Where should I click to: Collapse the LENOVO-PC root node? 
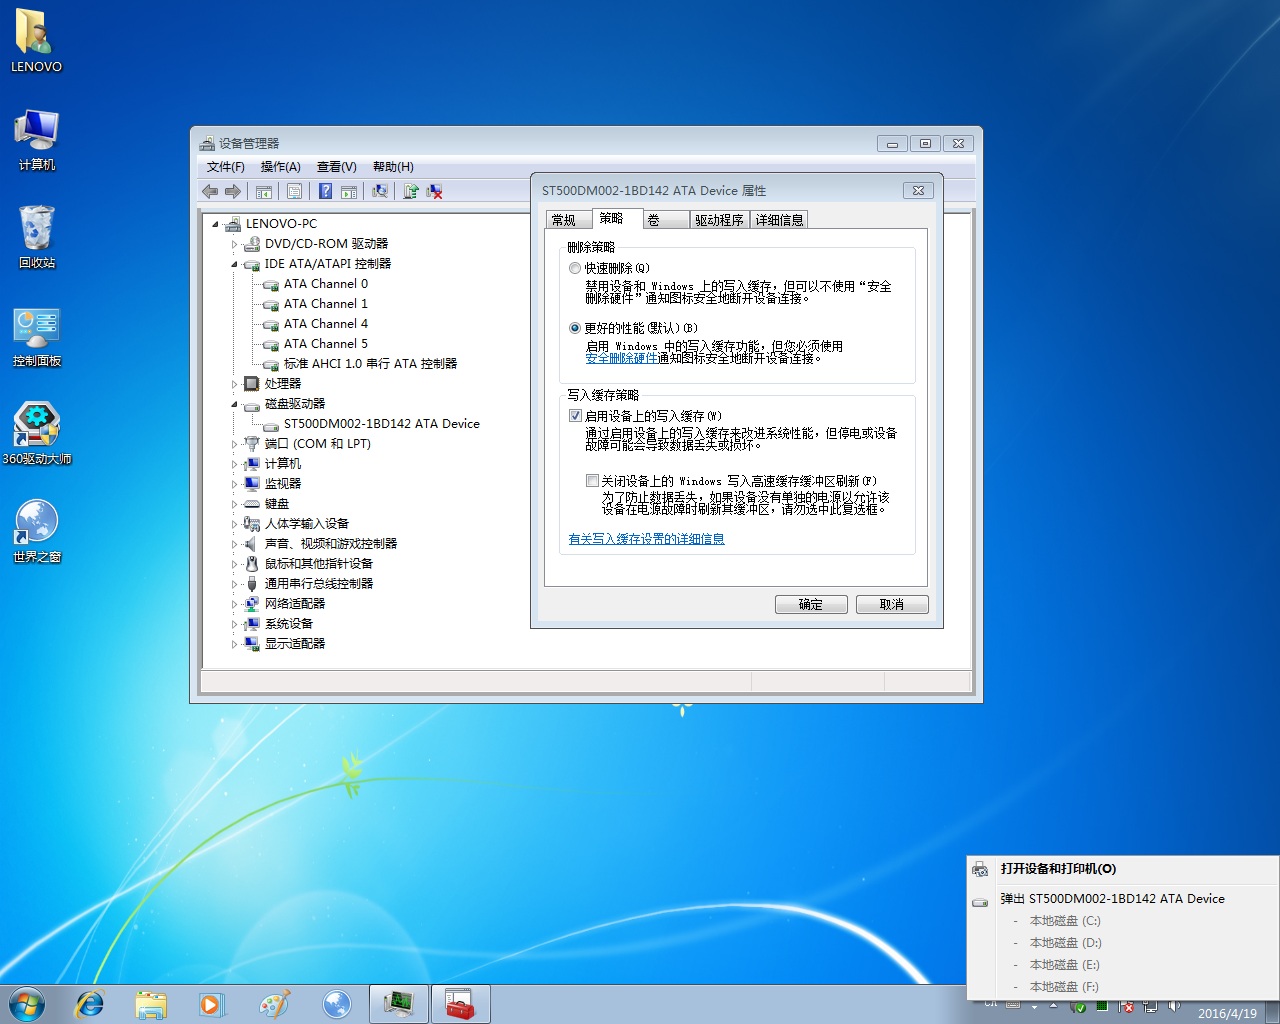215,224
